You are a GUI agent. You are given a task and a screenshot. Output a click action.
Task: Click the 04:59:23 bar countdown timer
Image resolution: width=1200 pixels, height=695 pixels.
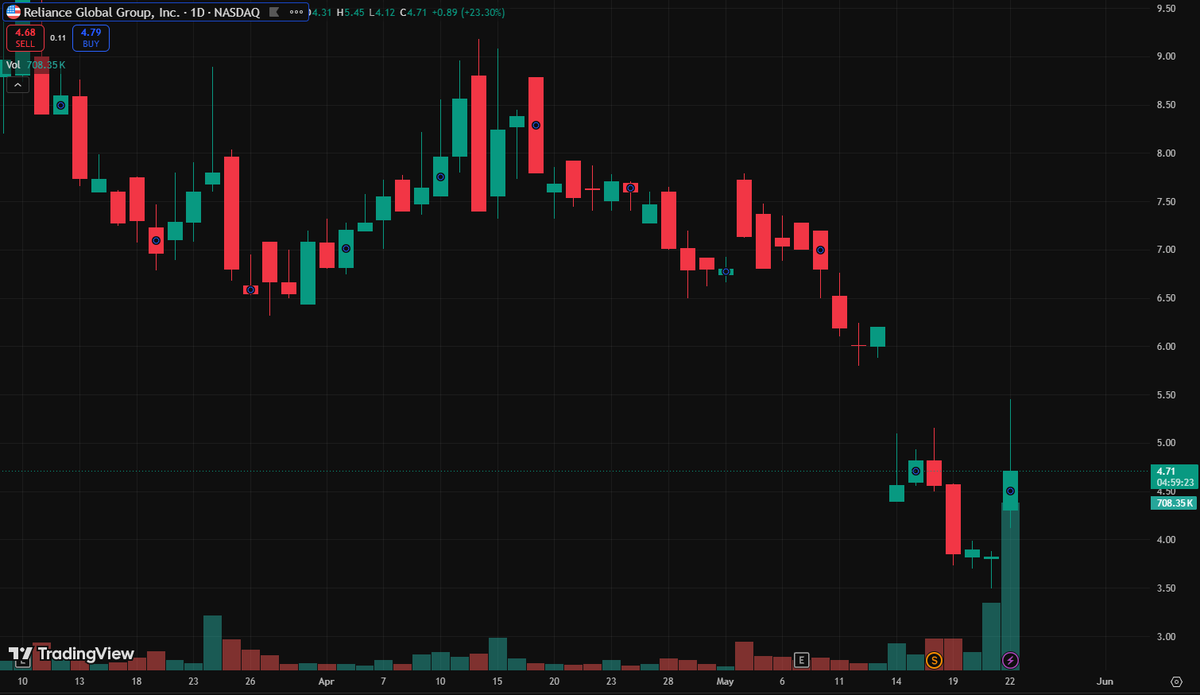coord(1174,481)
